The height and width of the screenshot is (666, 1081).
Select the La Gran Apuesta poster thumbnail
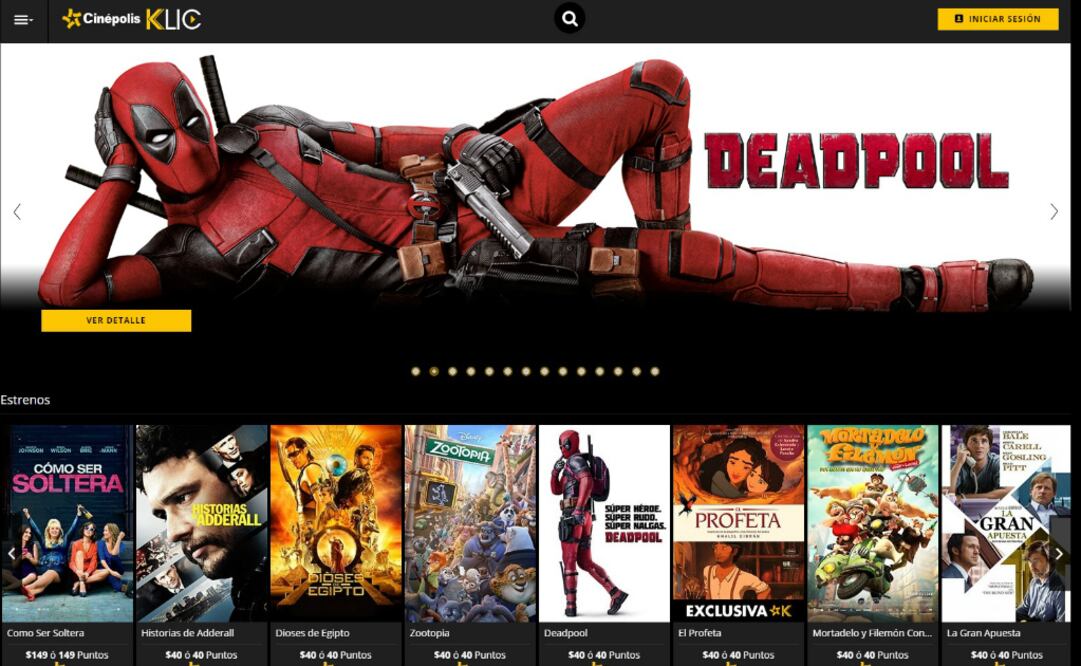(1006, 518)
